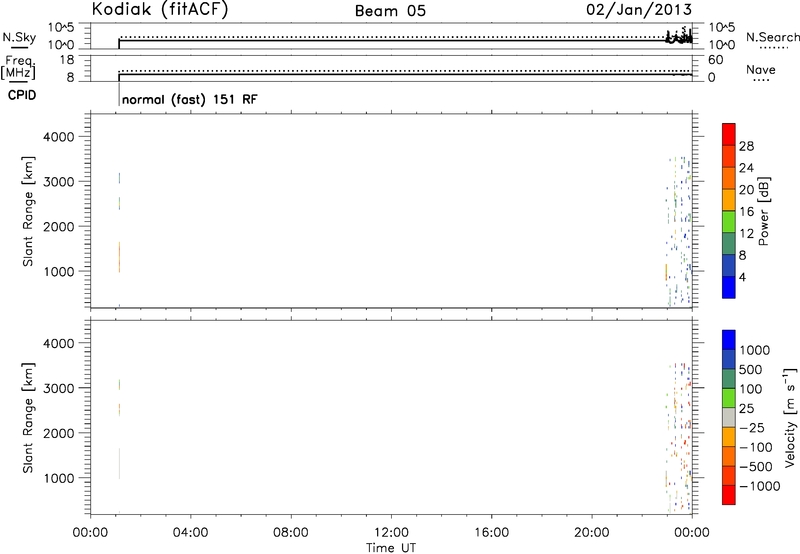Click 'normal (fast) 151 RF' text
This screenshot has width=800, height=554.
[x=190, y=99]
